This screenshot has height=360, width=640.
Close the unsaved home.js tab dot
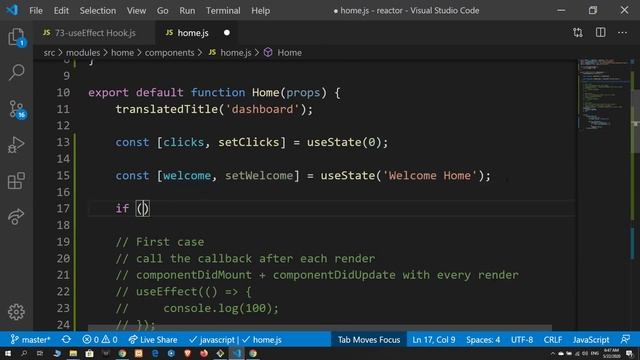(227, 33)
